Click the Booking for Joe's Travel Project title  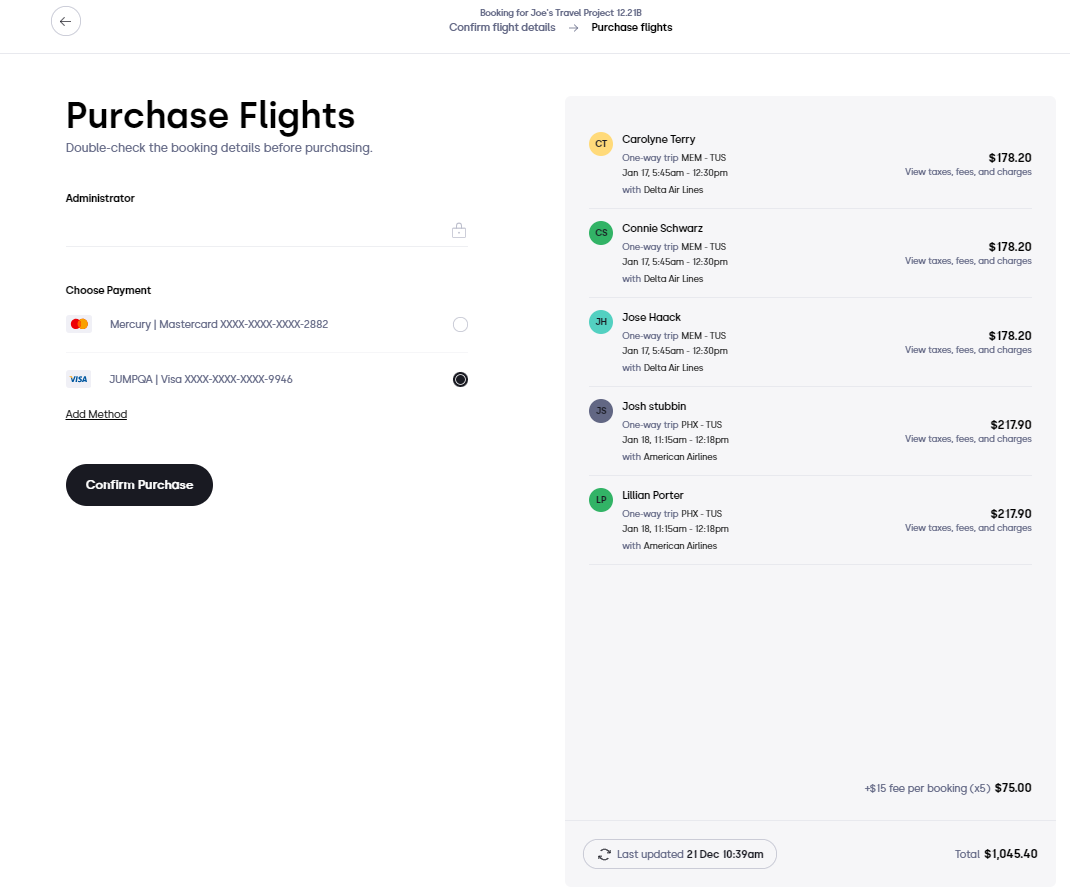point(560,13)
